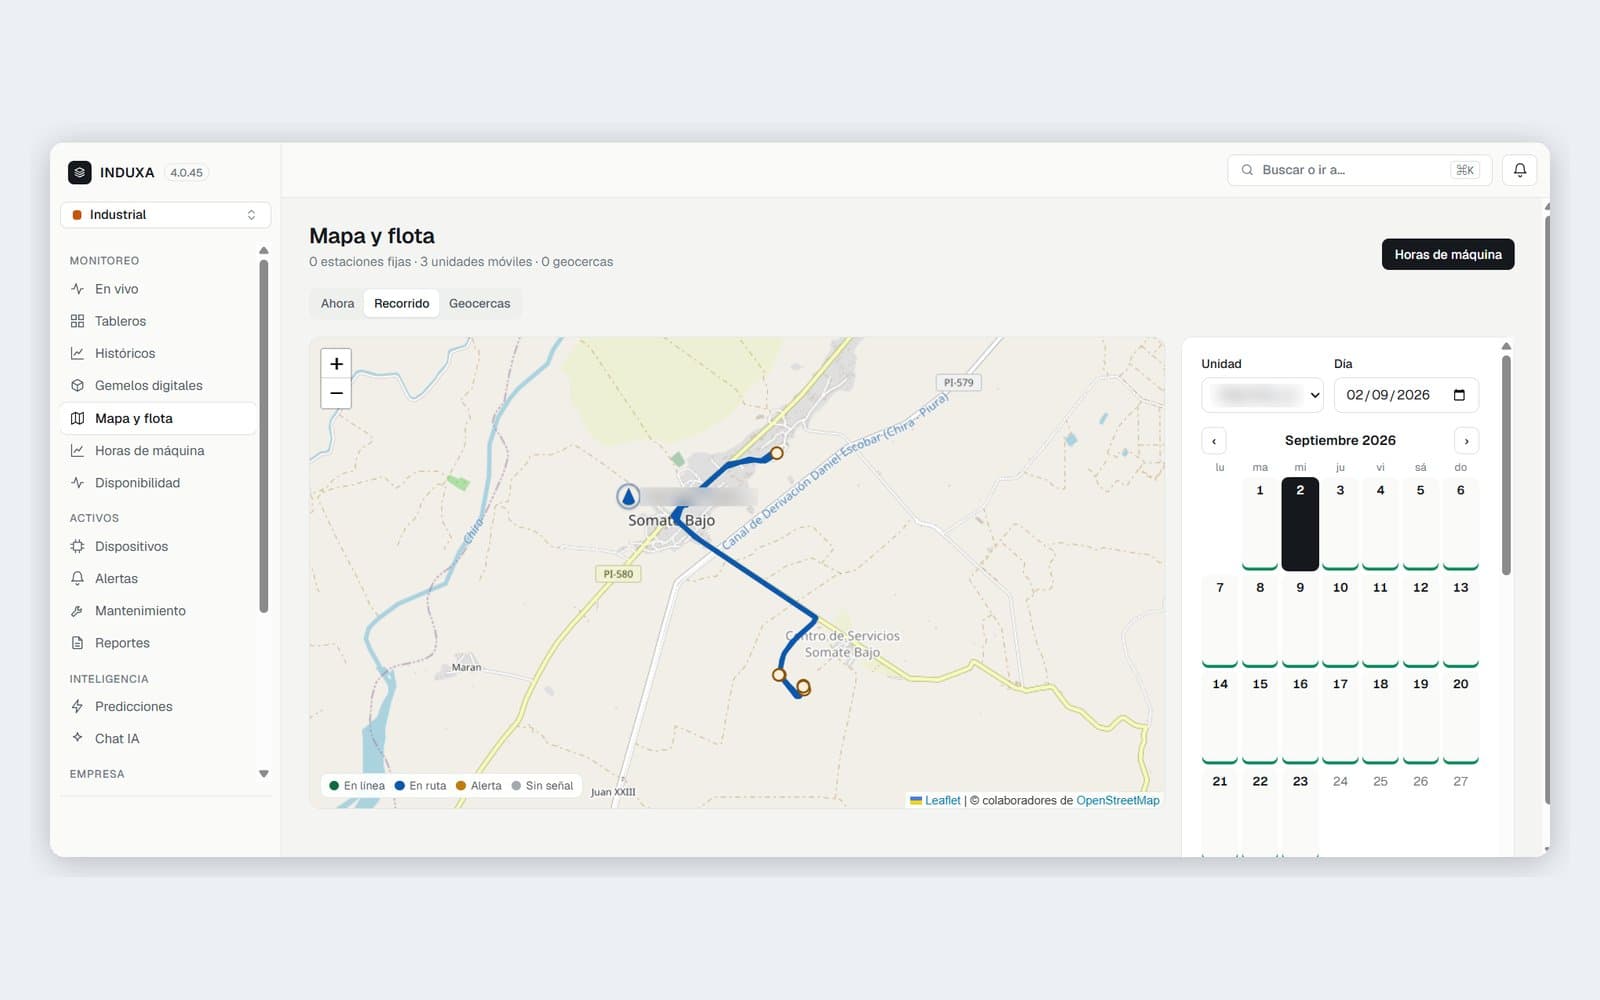
Task: Zoom out on the map
Action: (336, 393)
